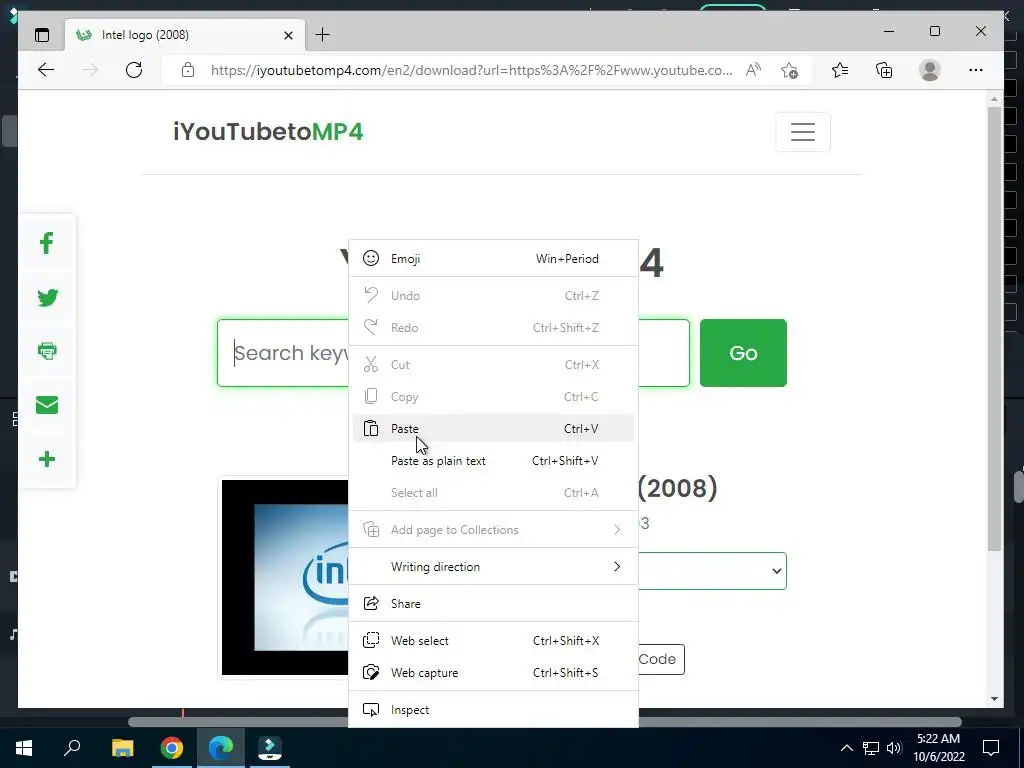Click the profile avatar icon
This screenshot has height=768, width=1024.
pos(929,70)
